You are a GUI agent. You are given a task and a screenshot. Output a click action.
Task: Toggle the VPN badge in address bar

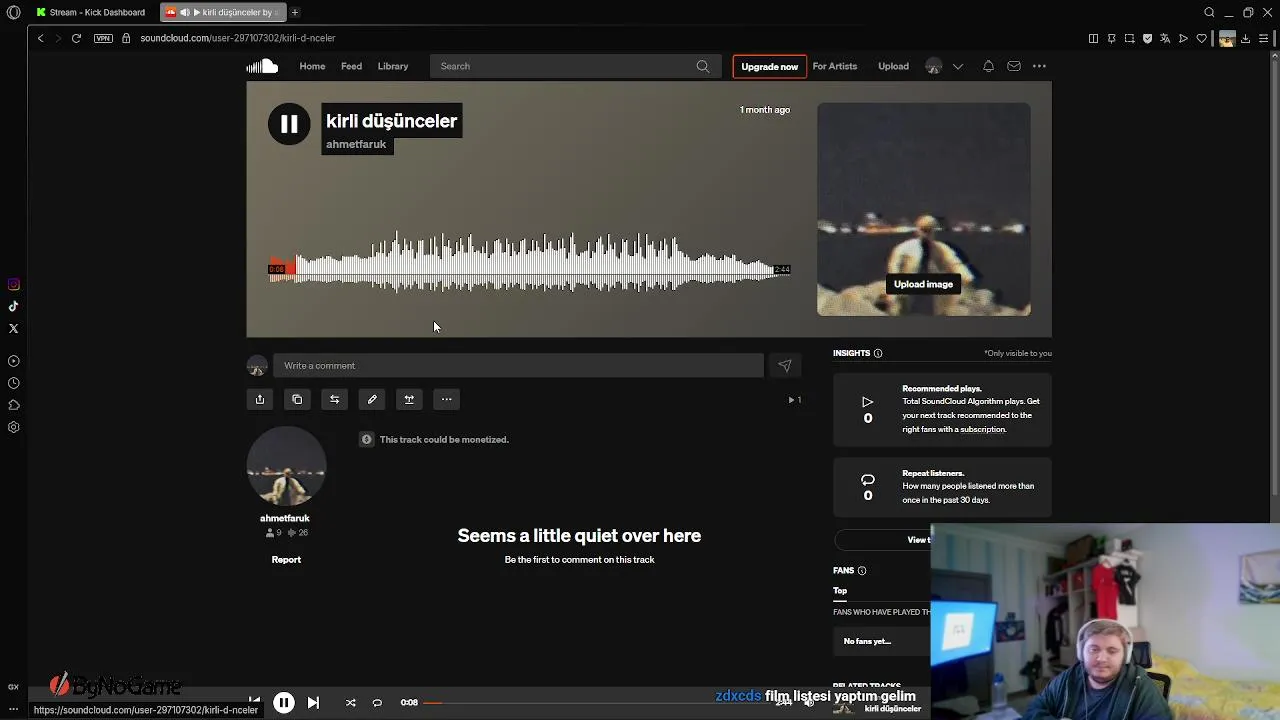(103, 38)
